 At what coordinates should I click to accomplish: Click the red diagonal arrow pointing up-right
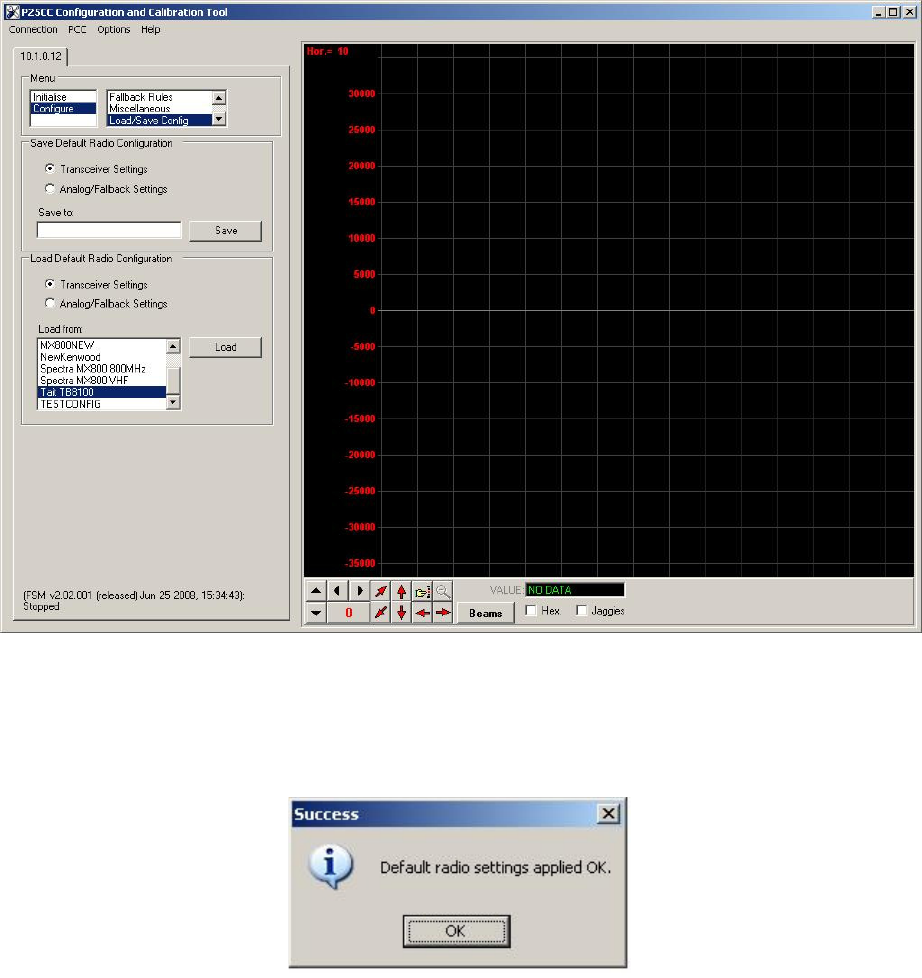tap(381, 591)
